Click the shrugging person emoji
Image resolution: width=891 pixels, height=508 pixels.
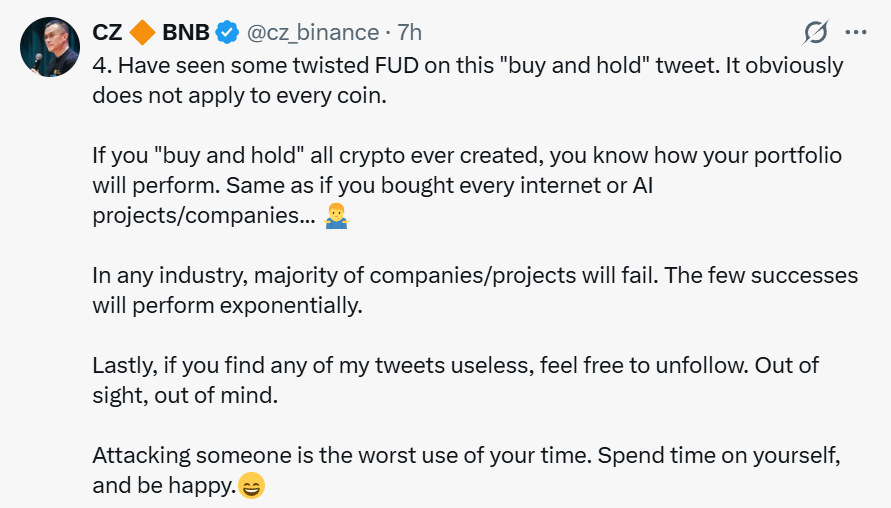pos(337,217)
